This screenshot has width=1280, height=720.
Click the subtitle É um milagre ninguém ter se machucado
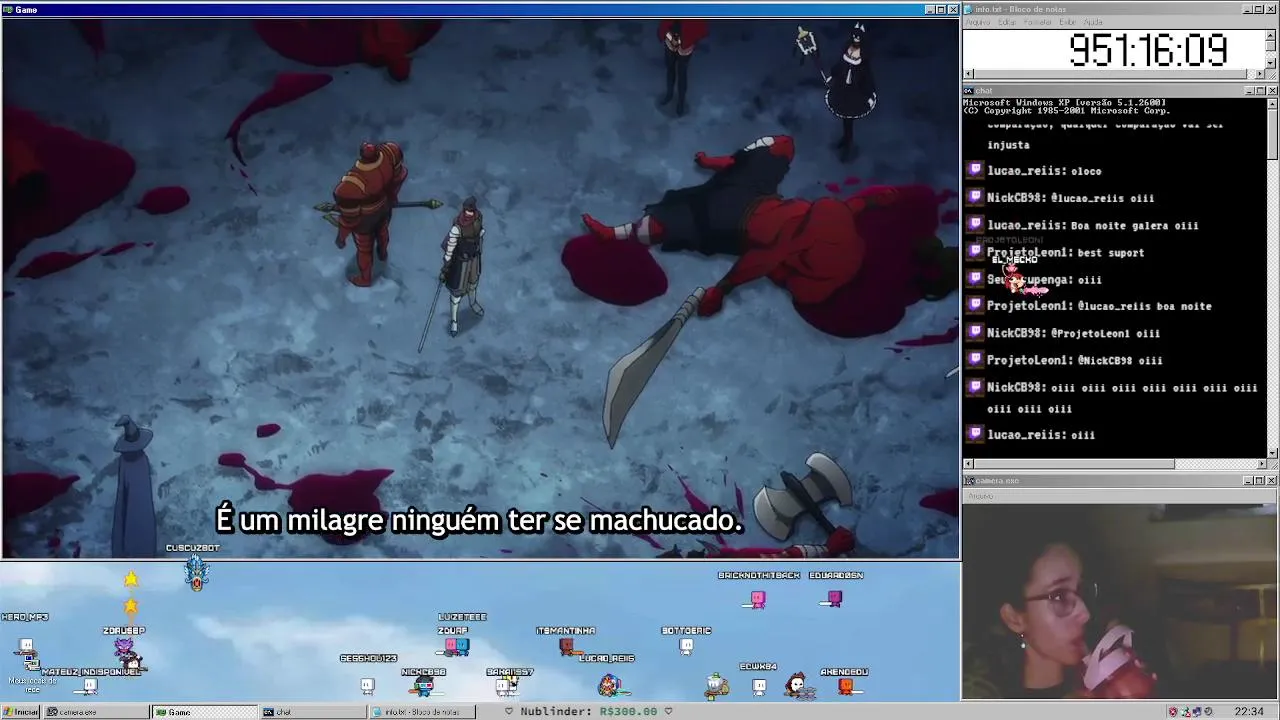[x=479, y=521]
